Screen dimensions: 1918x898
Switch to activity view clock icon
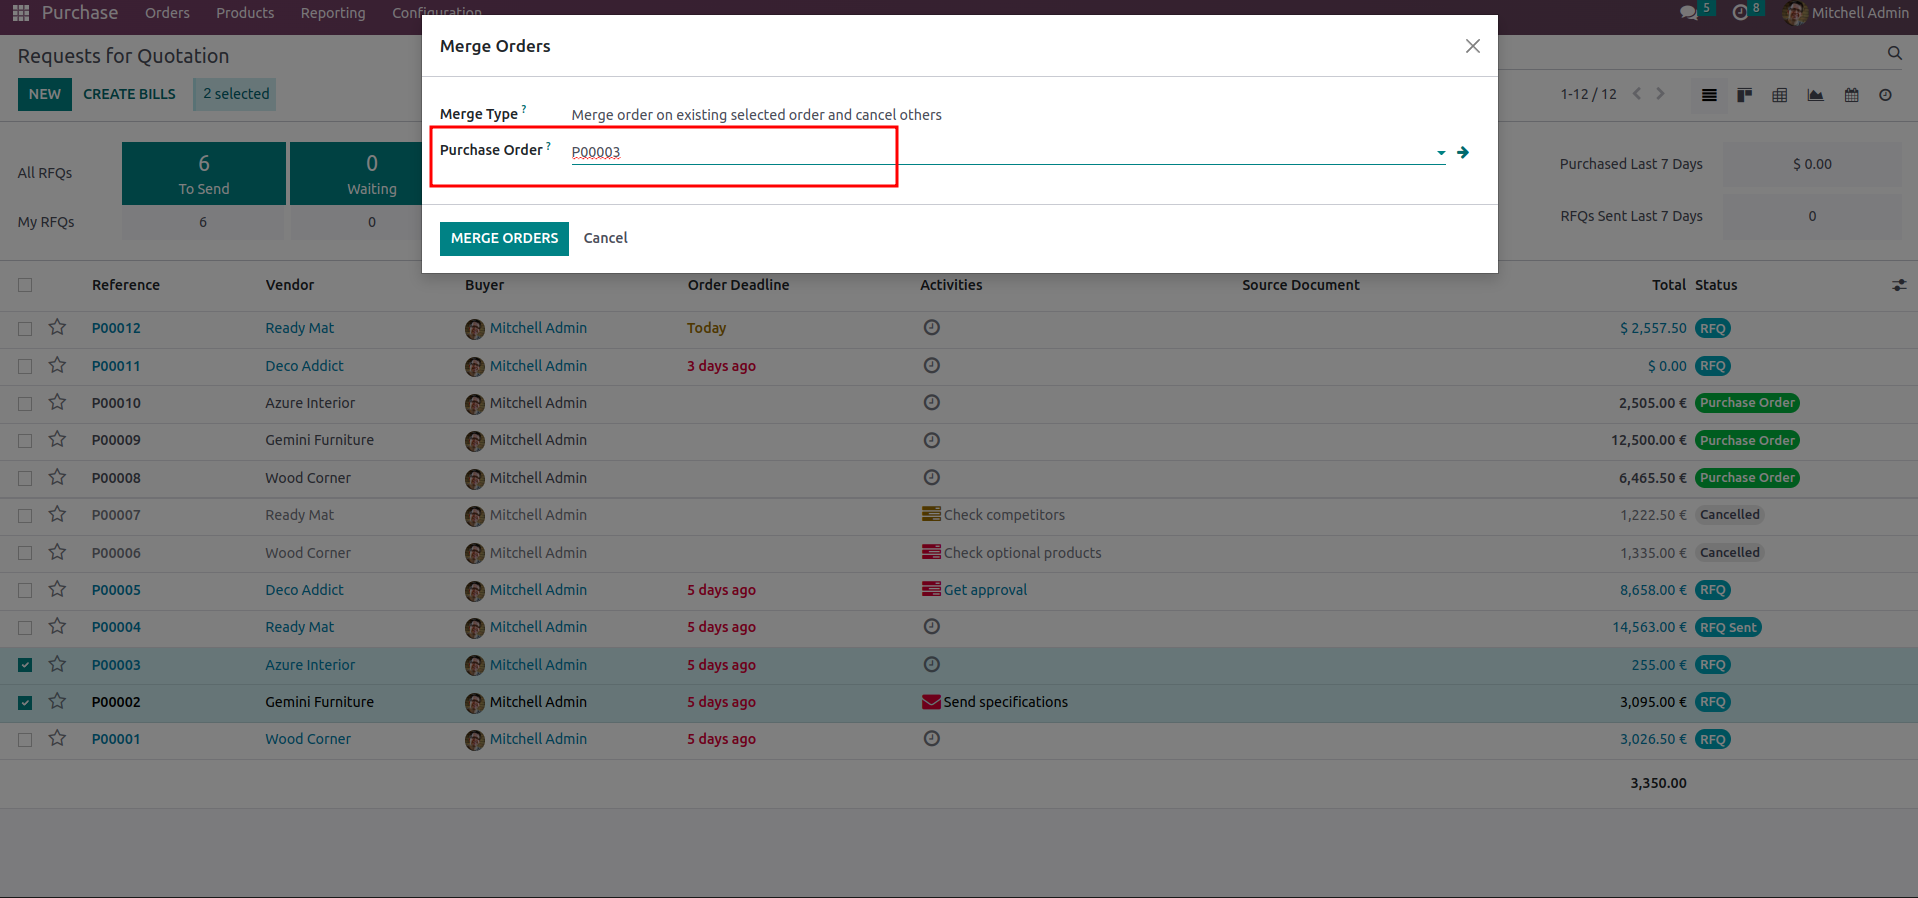[1885, 95]
